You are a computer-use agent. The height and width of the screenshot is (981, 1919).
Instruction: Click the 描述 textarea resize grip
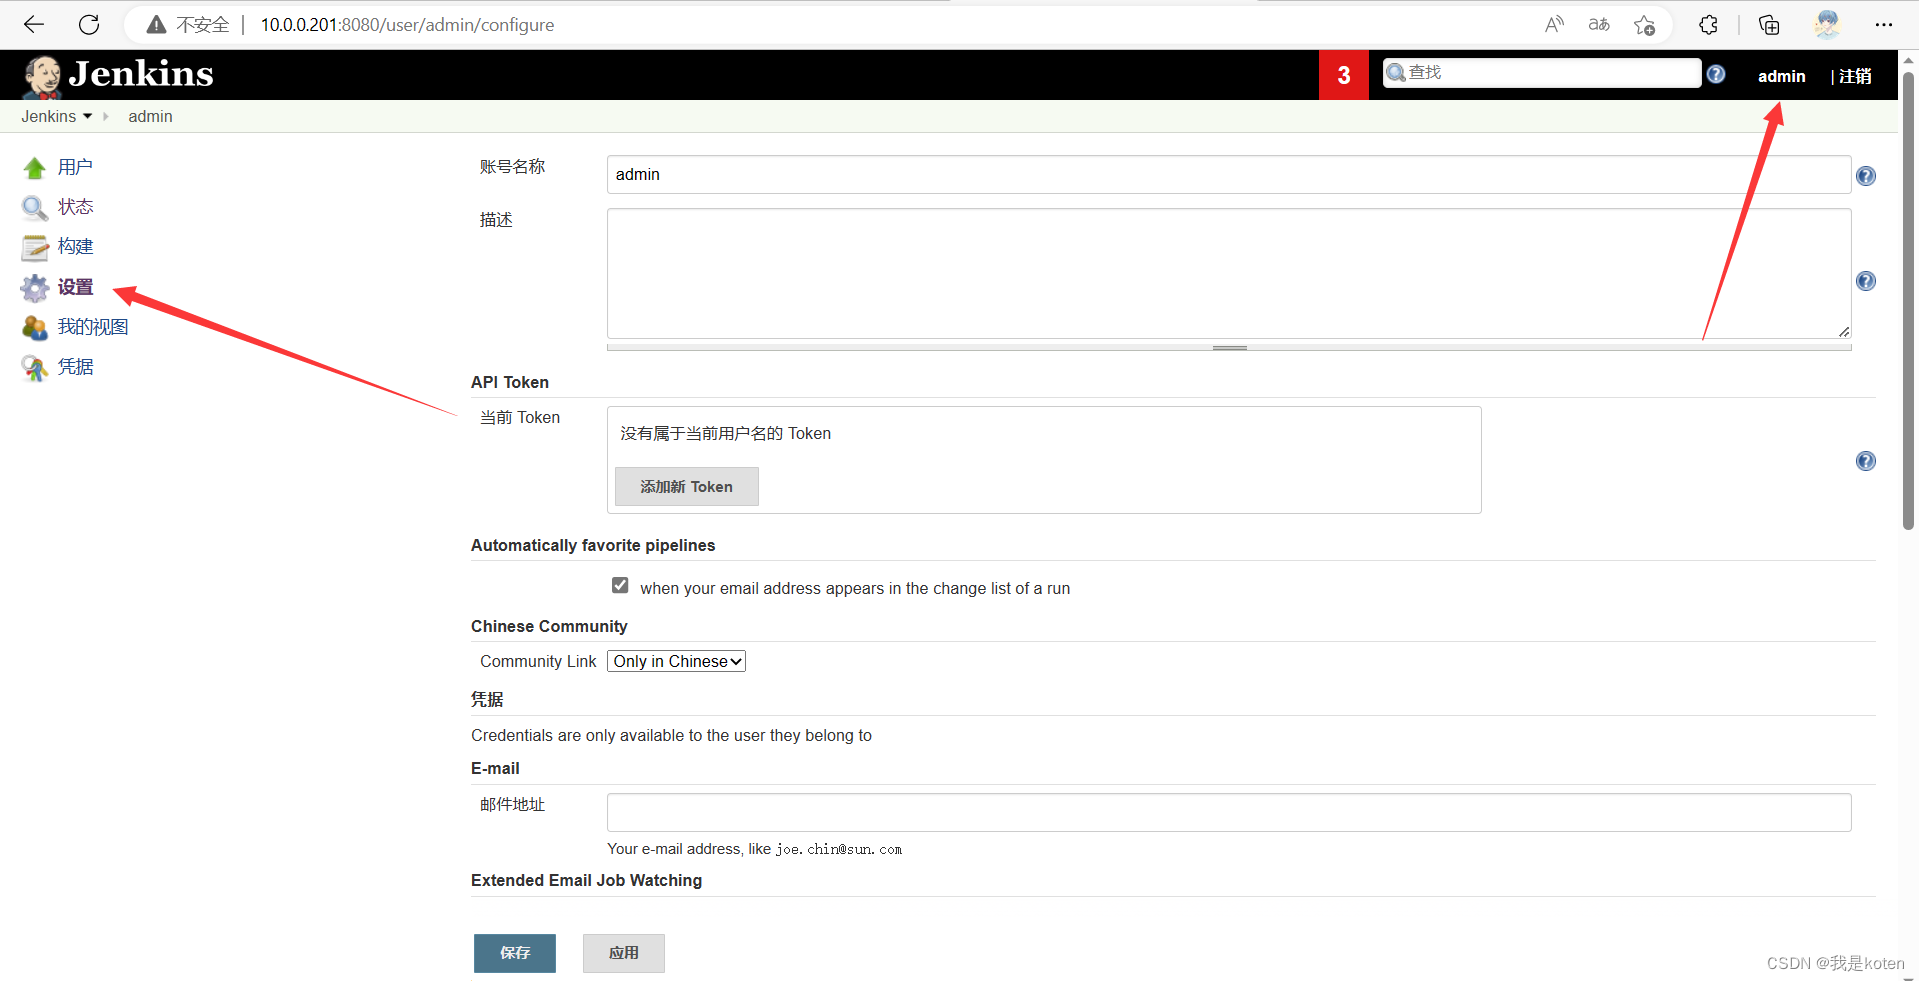(x=1843, y=331)
